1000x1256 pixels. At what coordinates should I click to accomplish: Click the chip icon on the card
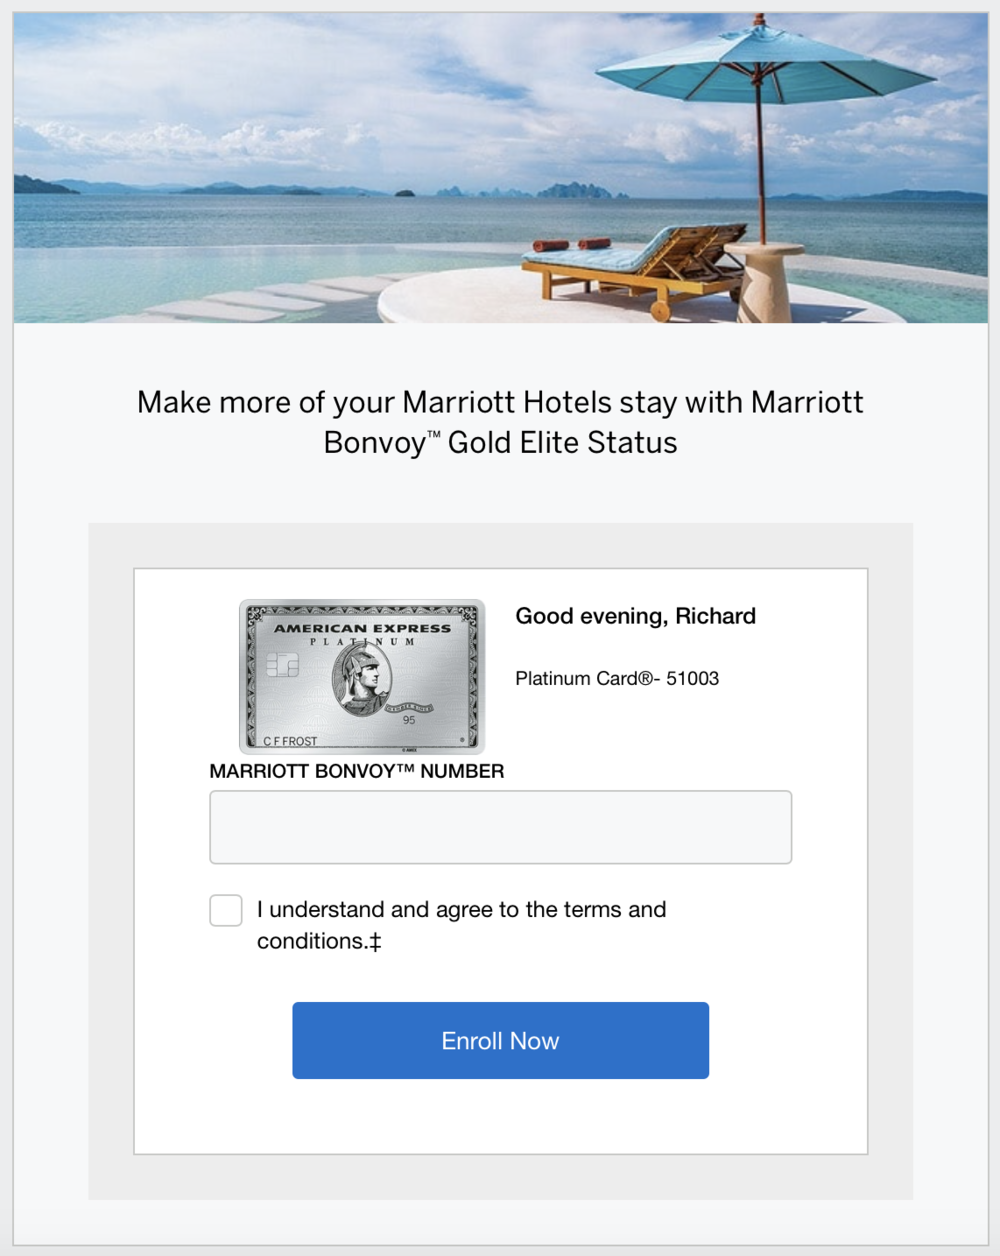(x=283, y=665)
